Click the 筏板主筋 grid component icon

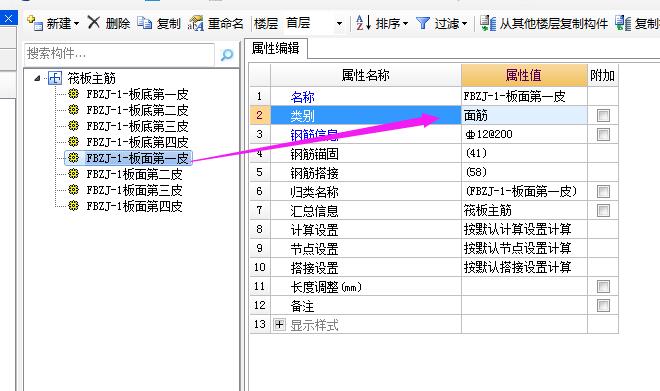(x=55, y=78)
